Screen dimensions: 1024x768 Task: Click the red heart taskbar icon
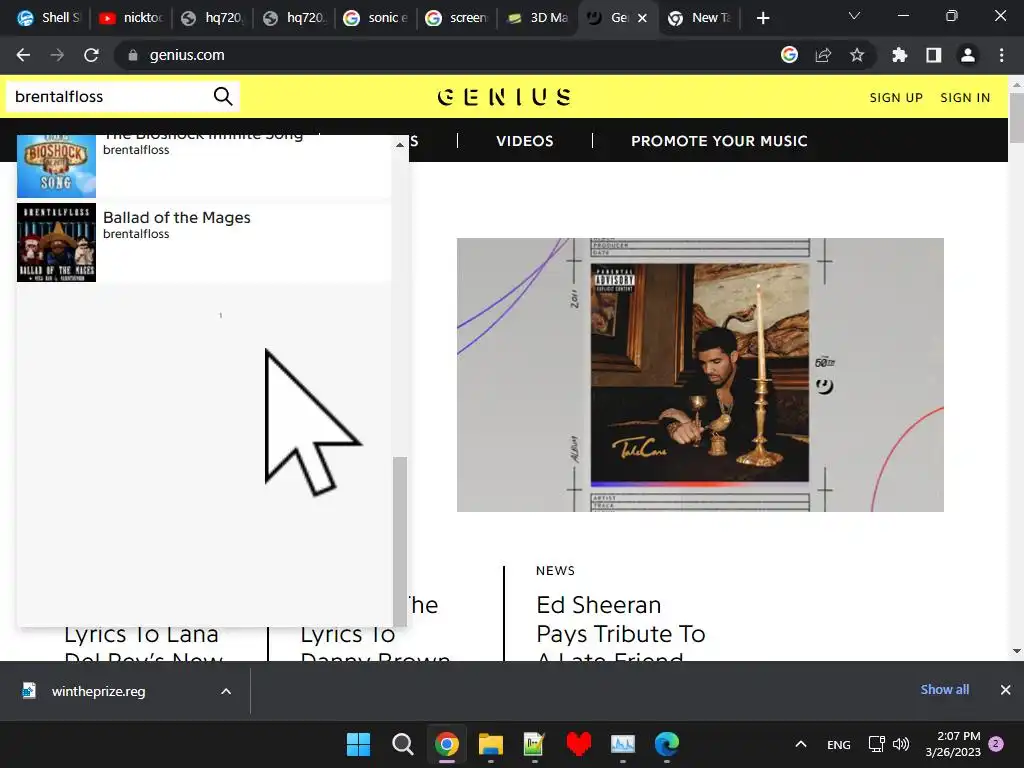tap(579, 744)
